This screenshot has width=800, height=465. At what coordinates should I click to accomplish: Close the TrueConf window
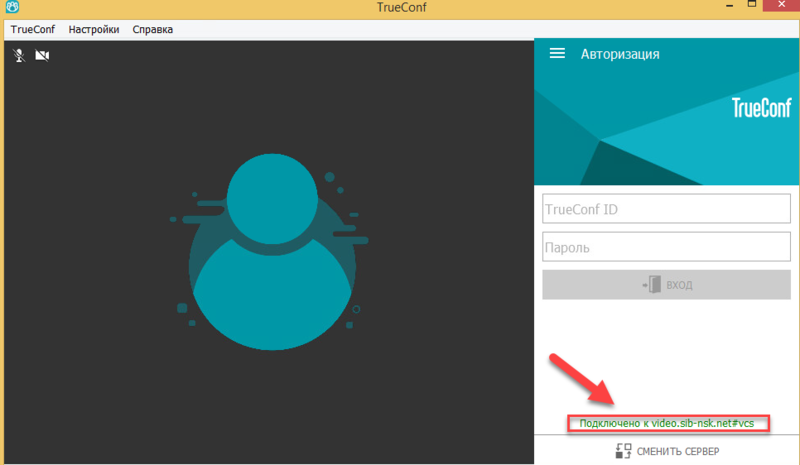coord(781,5)
